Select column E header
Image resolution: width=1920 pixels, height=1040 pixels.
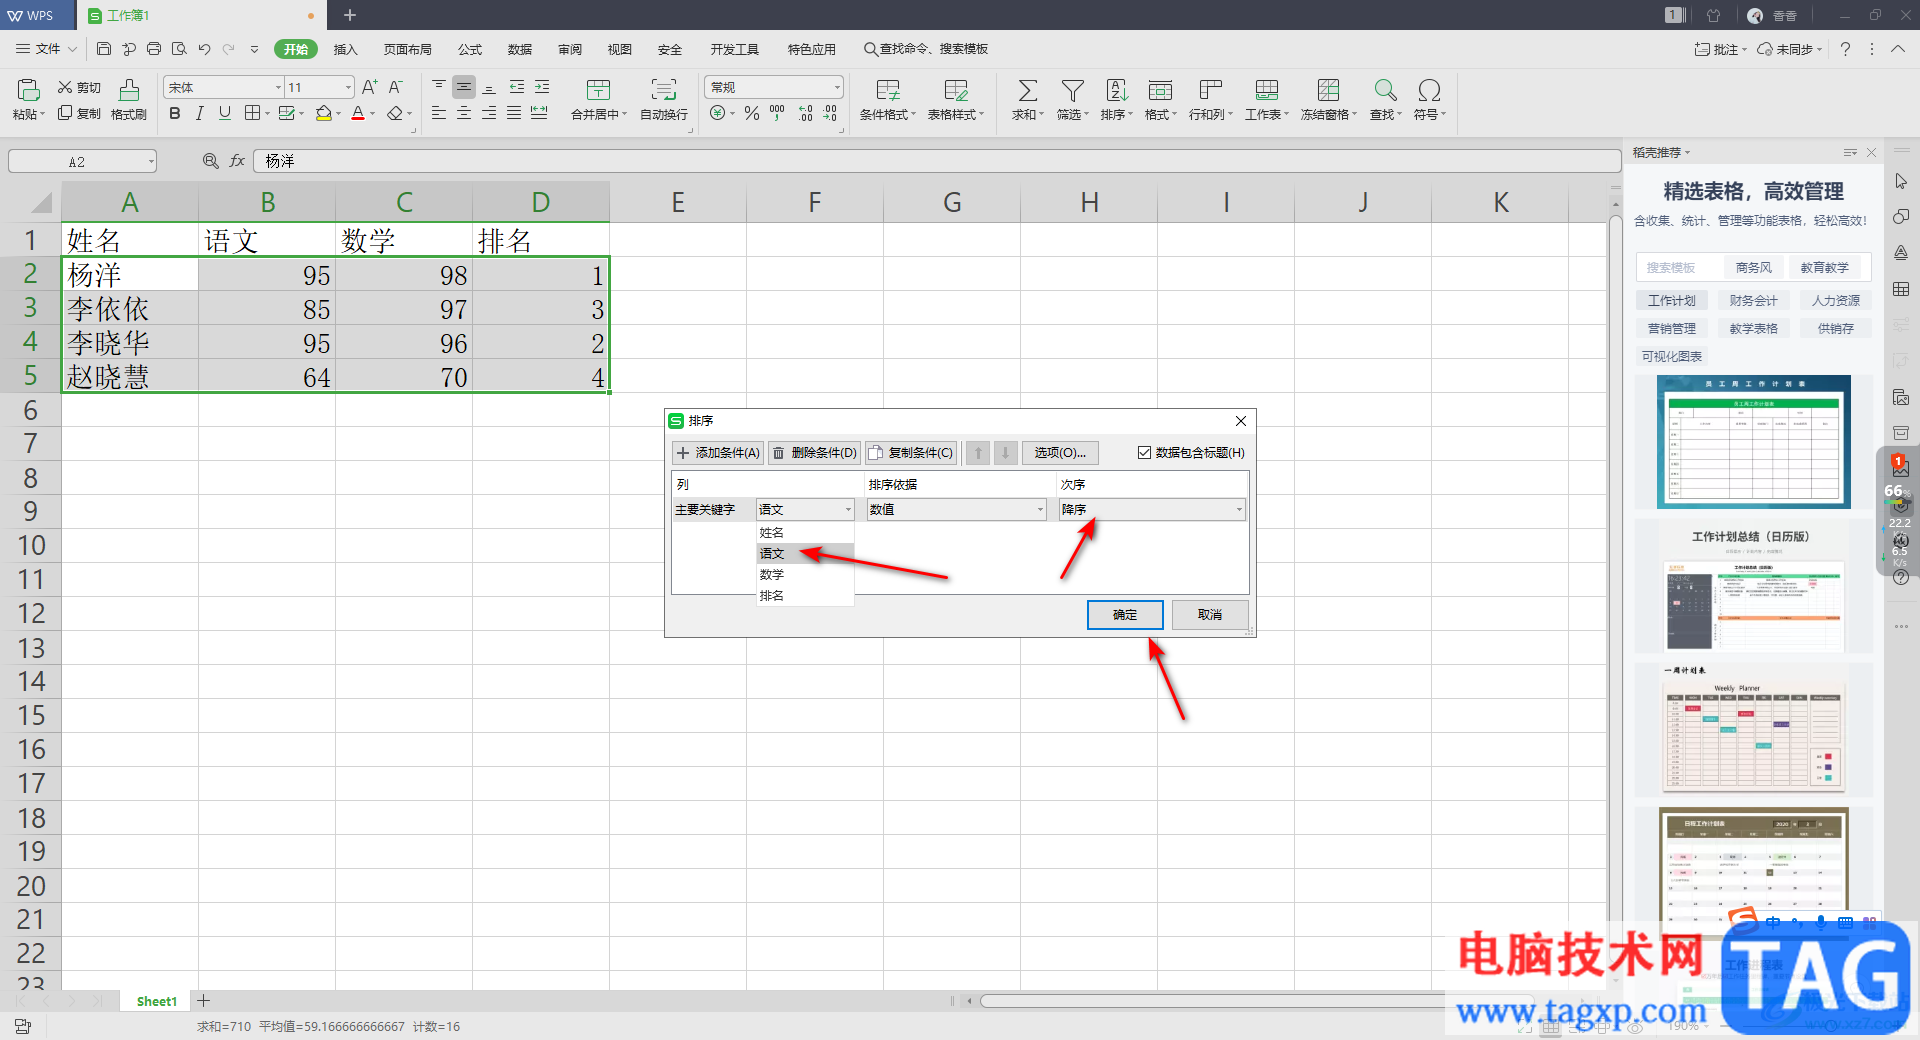pos(678,203)
